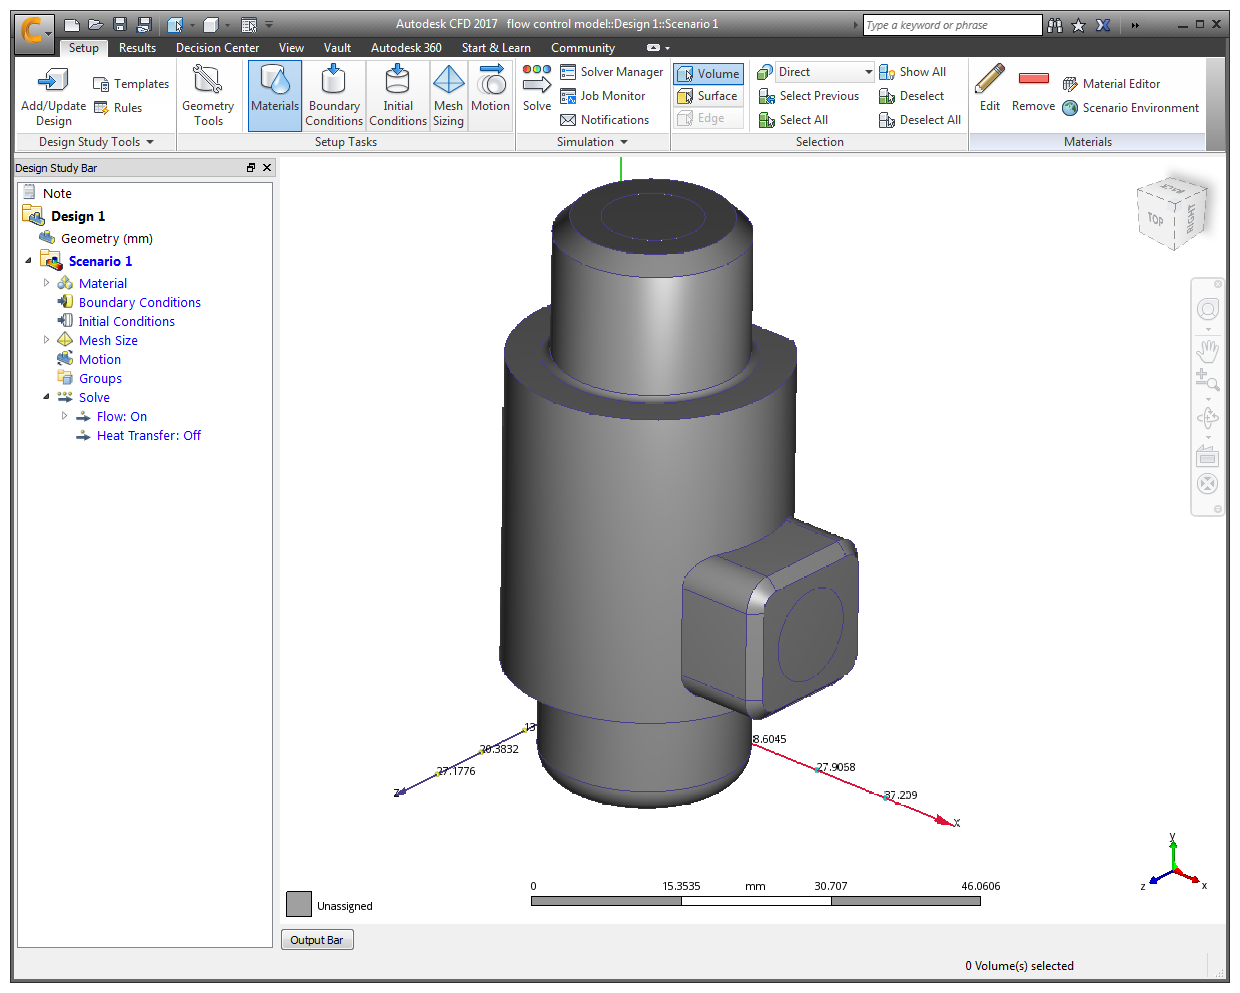1240x993 pixels.
Task: Click Deselect All
Action: pos(919,120)
